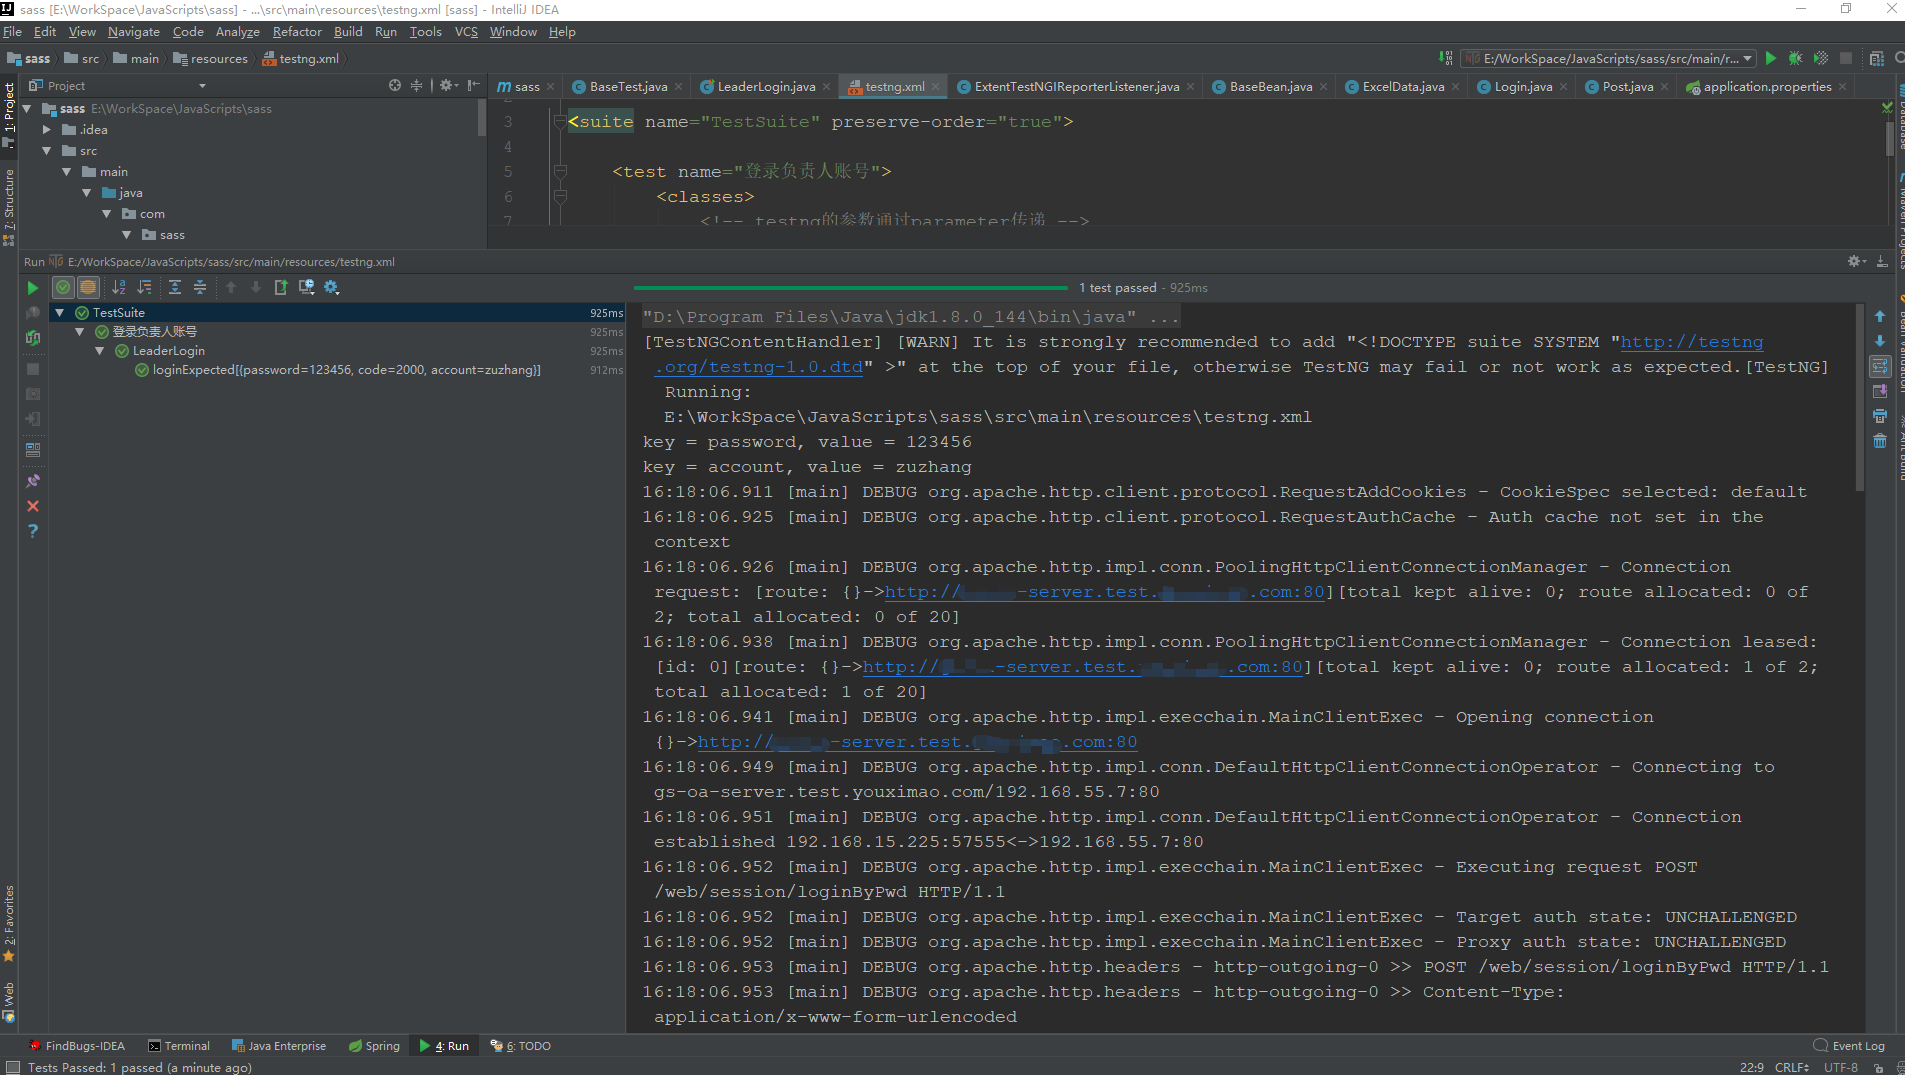
Task: Console scroll down arrow icon
Action: click(x=1880, y=341)
